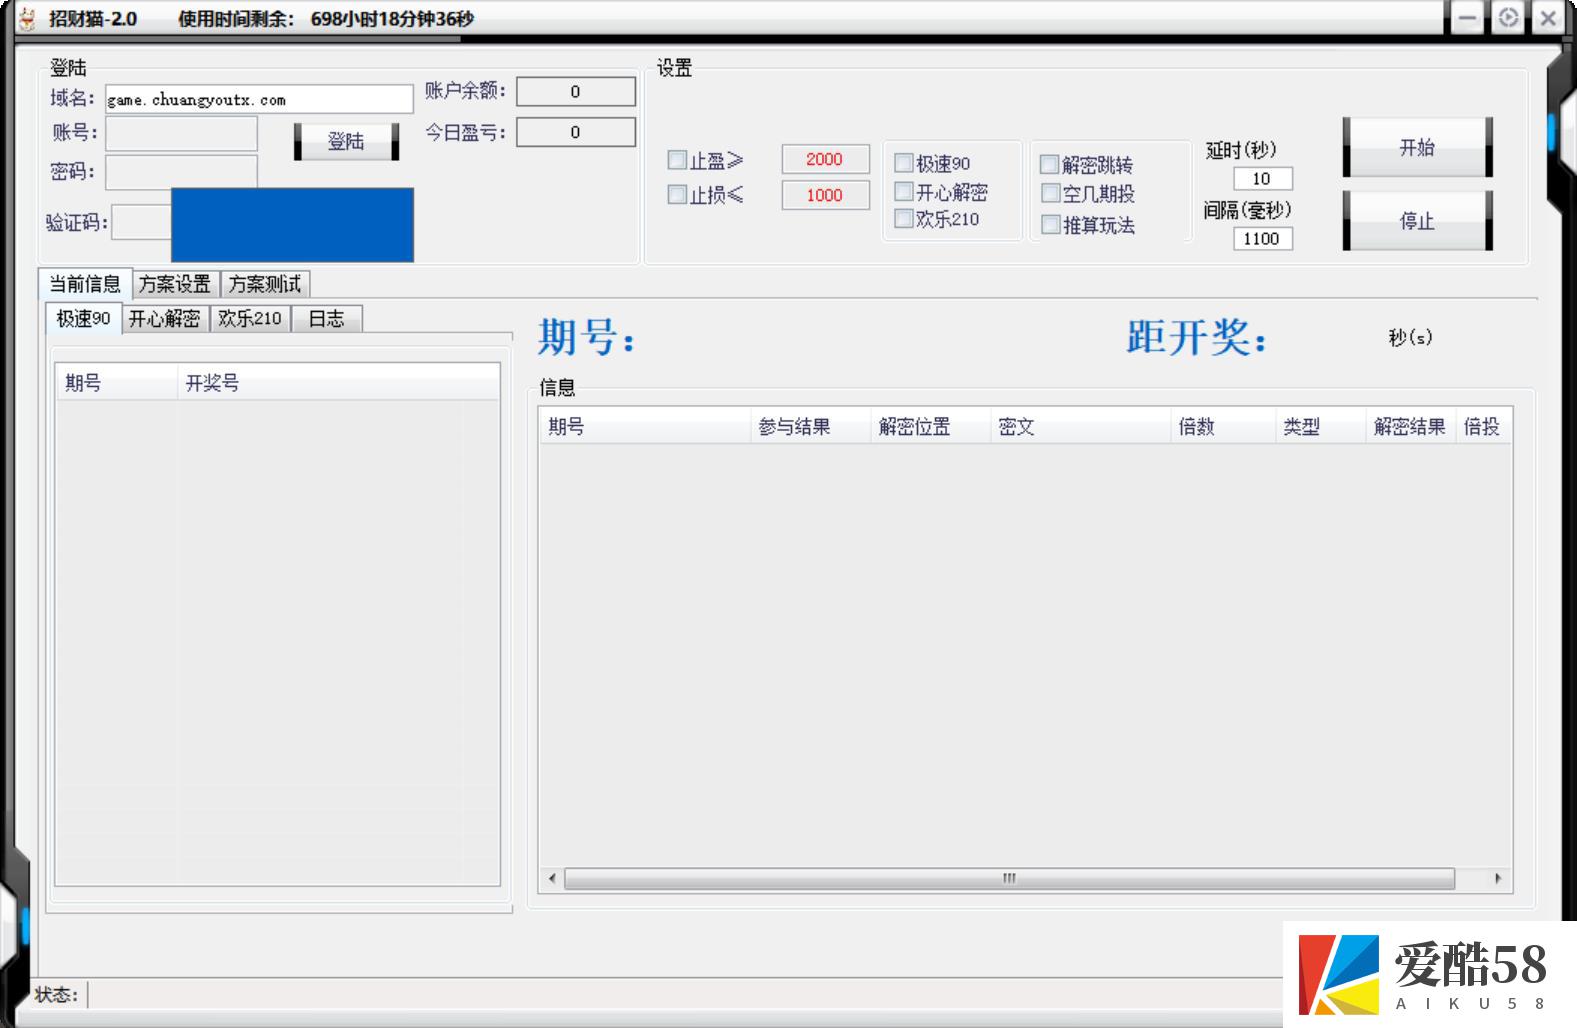Click the 账号 input field

tap(181, 133)
